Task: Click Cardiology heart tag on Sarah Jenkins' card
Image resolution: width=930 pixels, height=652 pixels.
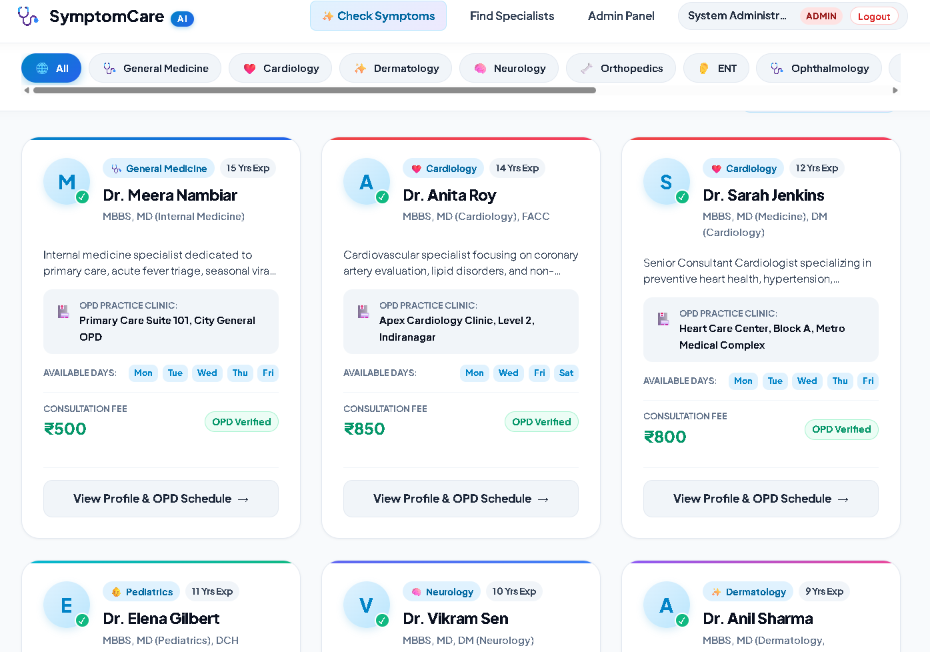Action: (744, 168)
